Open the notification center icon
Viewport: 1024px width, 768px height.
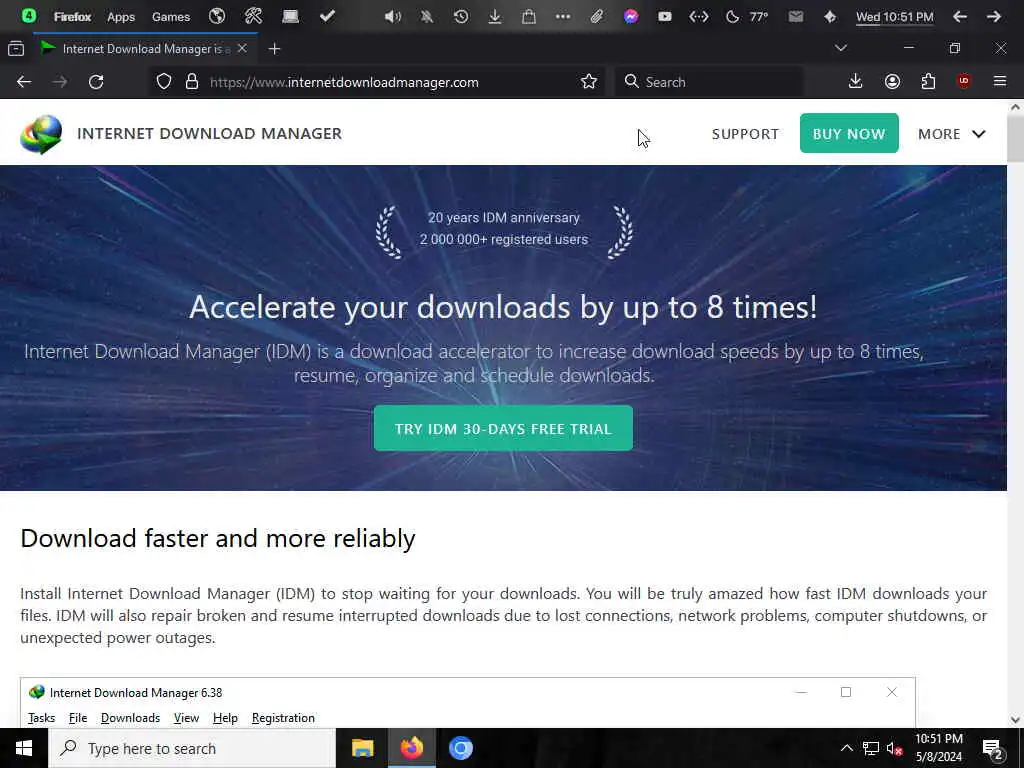coord(993,749)
